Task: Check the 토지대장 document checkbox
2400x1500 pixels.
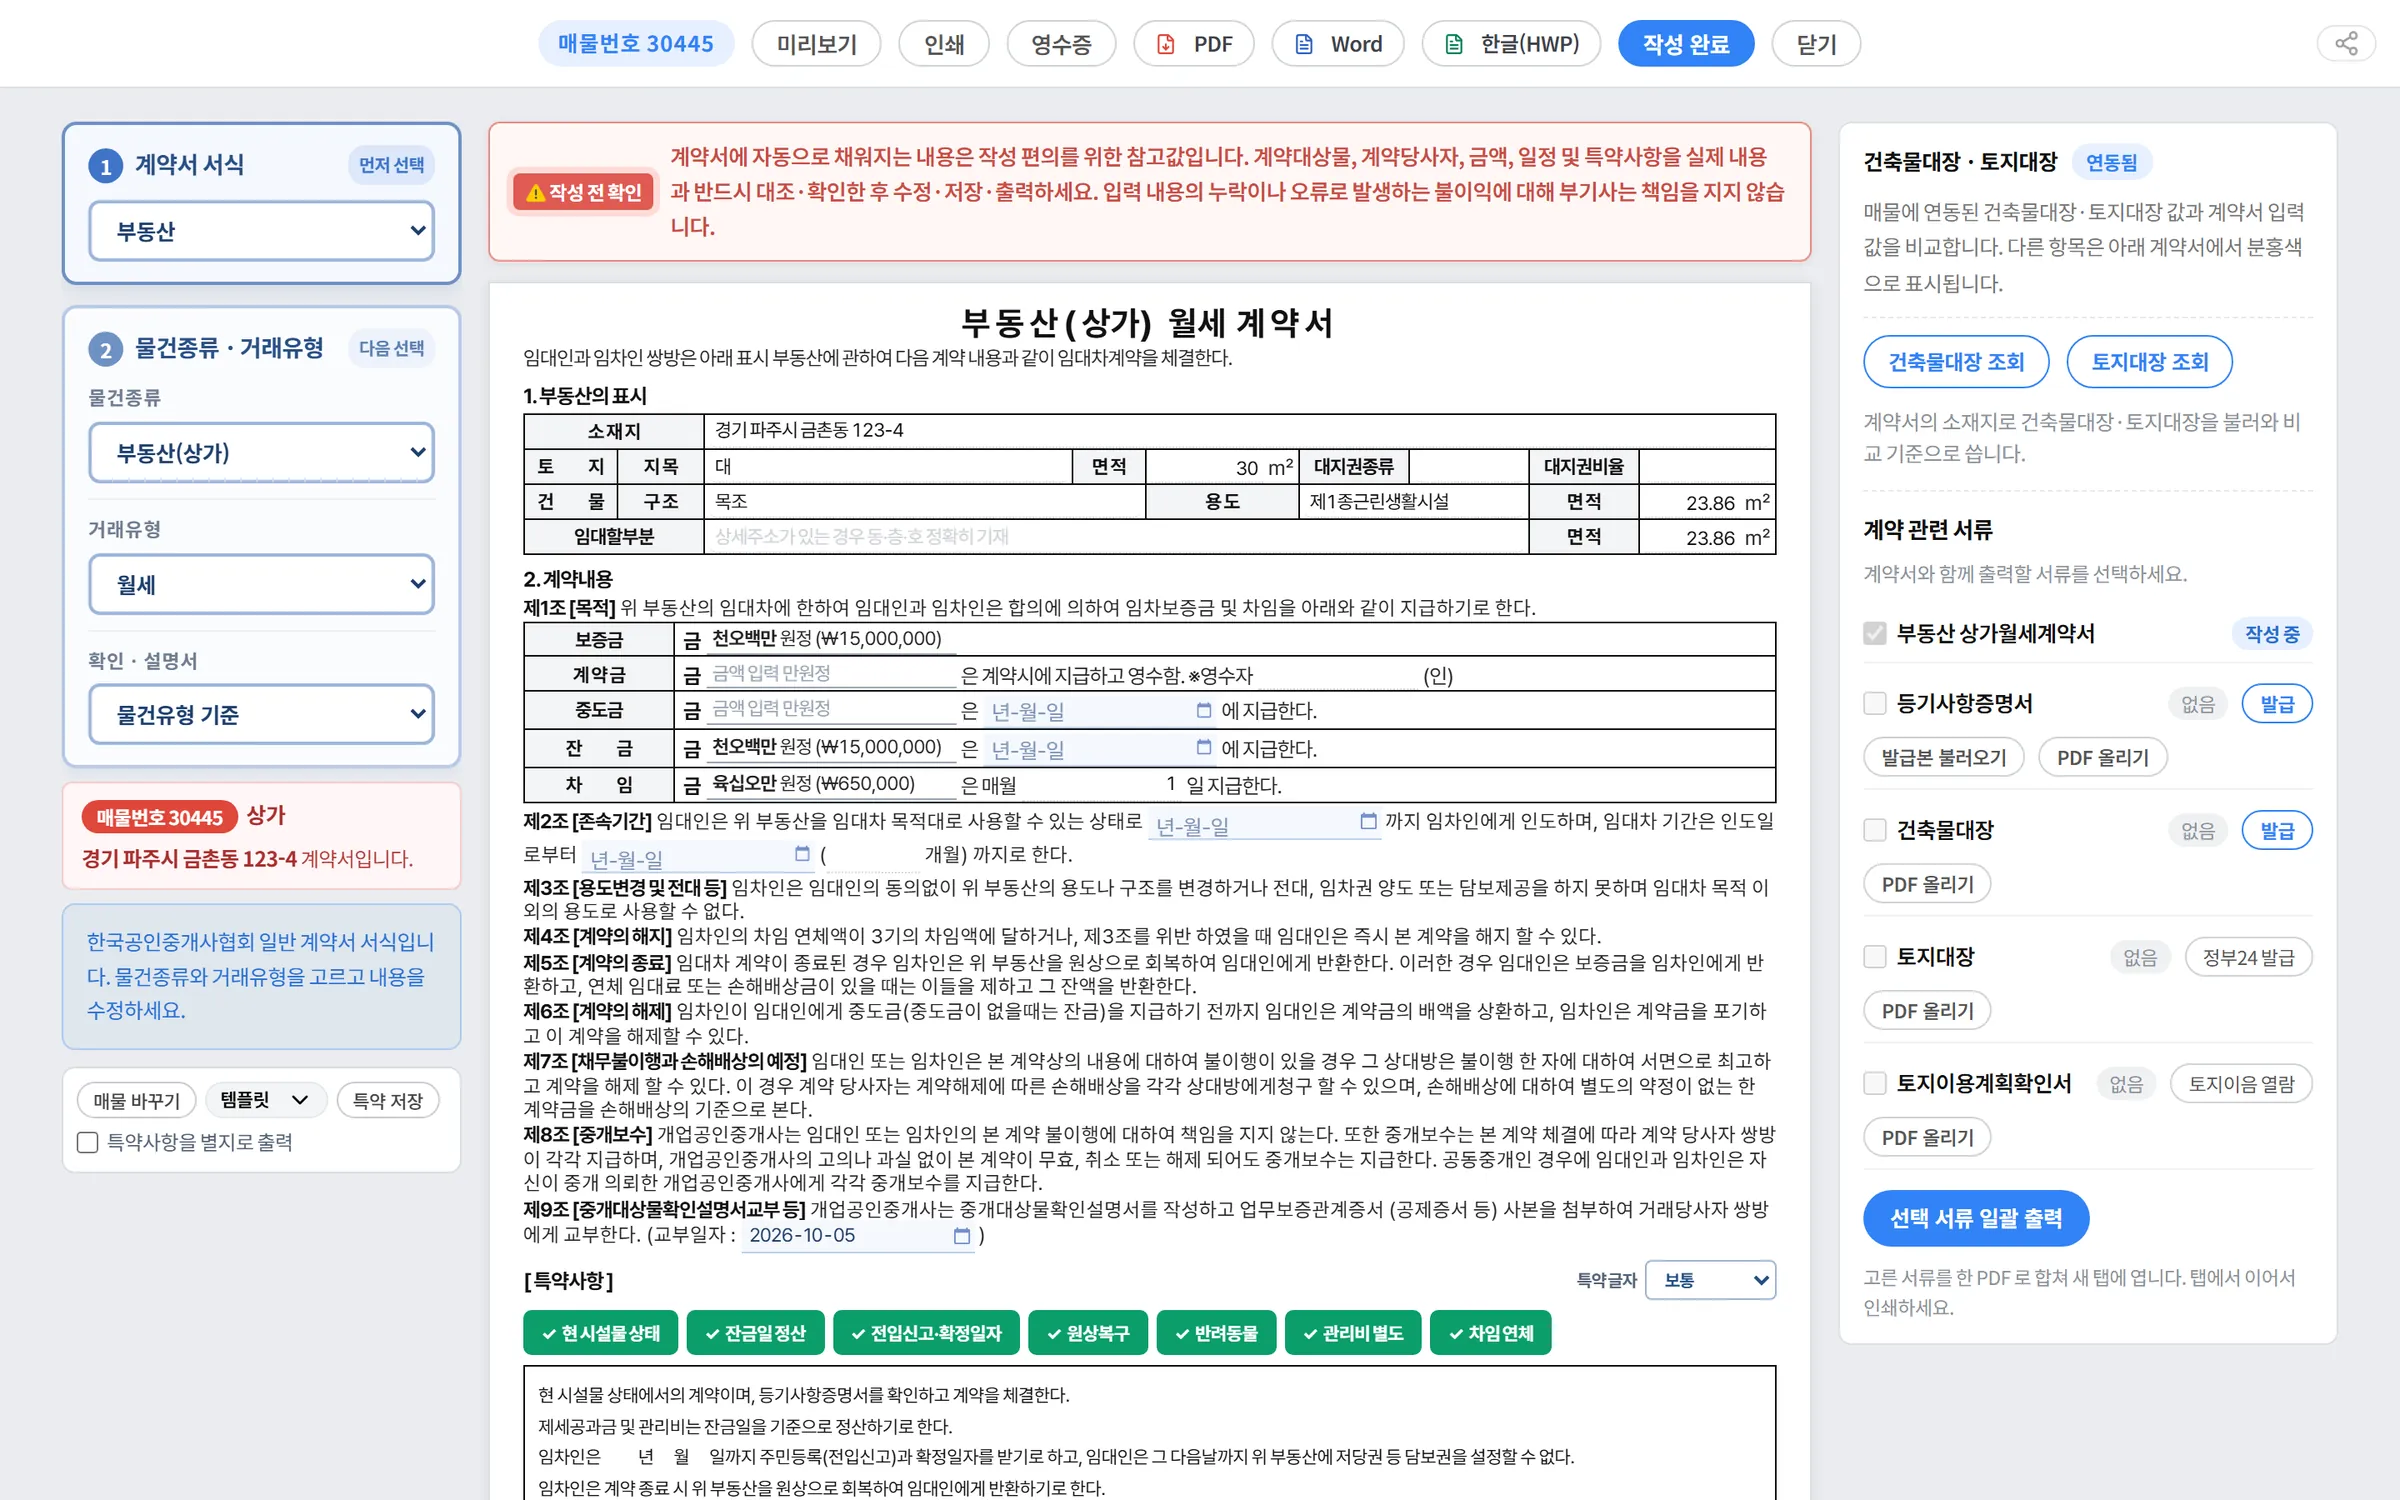Action: 1875,957
